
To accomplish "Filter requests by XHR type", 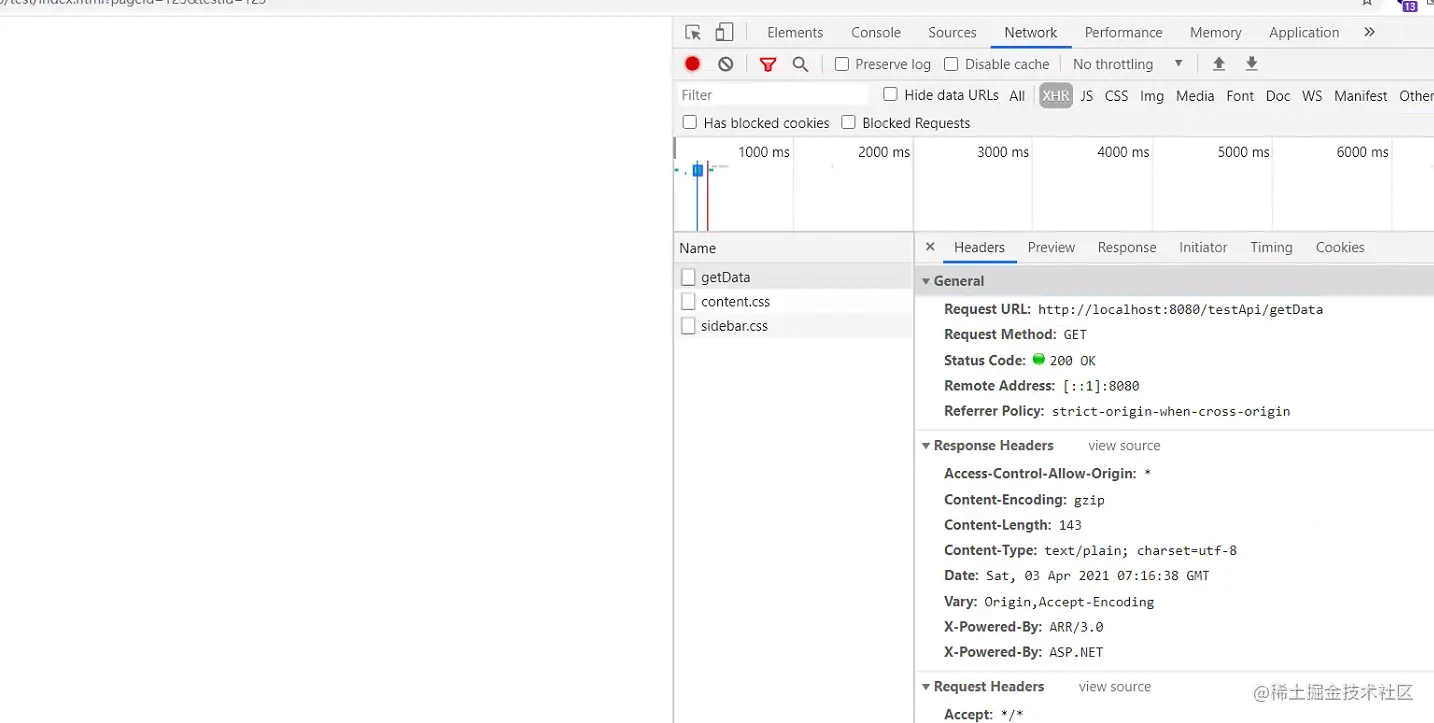I will [1055, 96].
